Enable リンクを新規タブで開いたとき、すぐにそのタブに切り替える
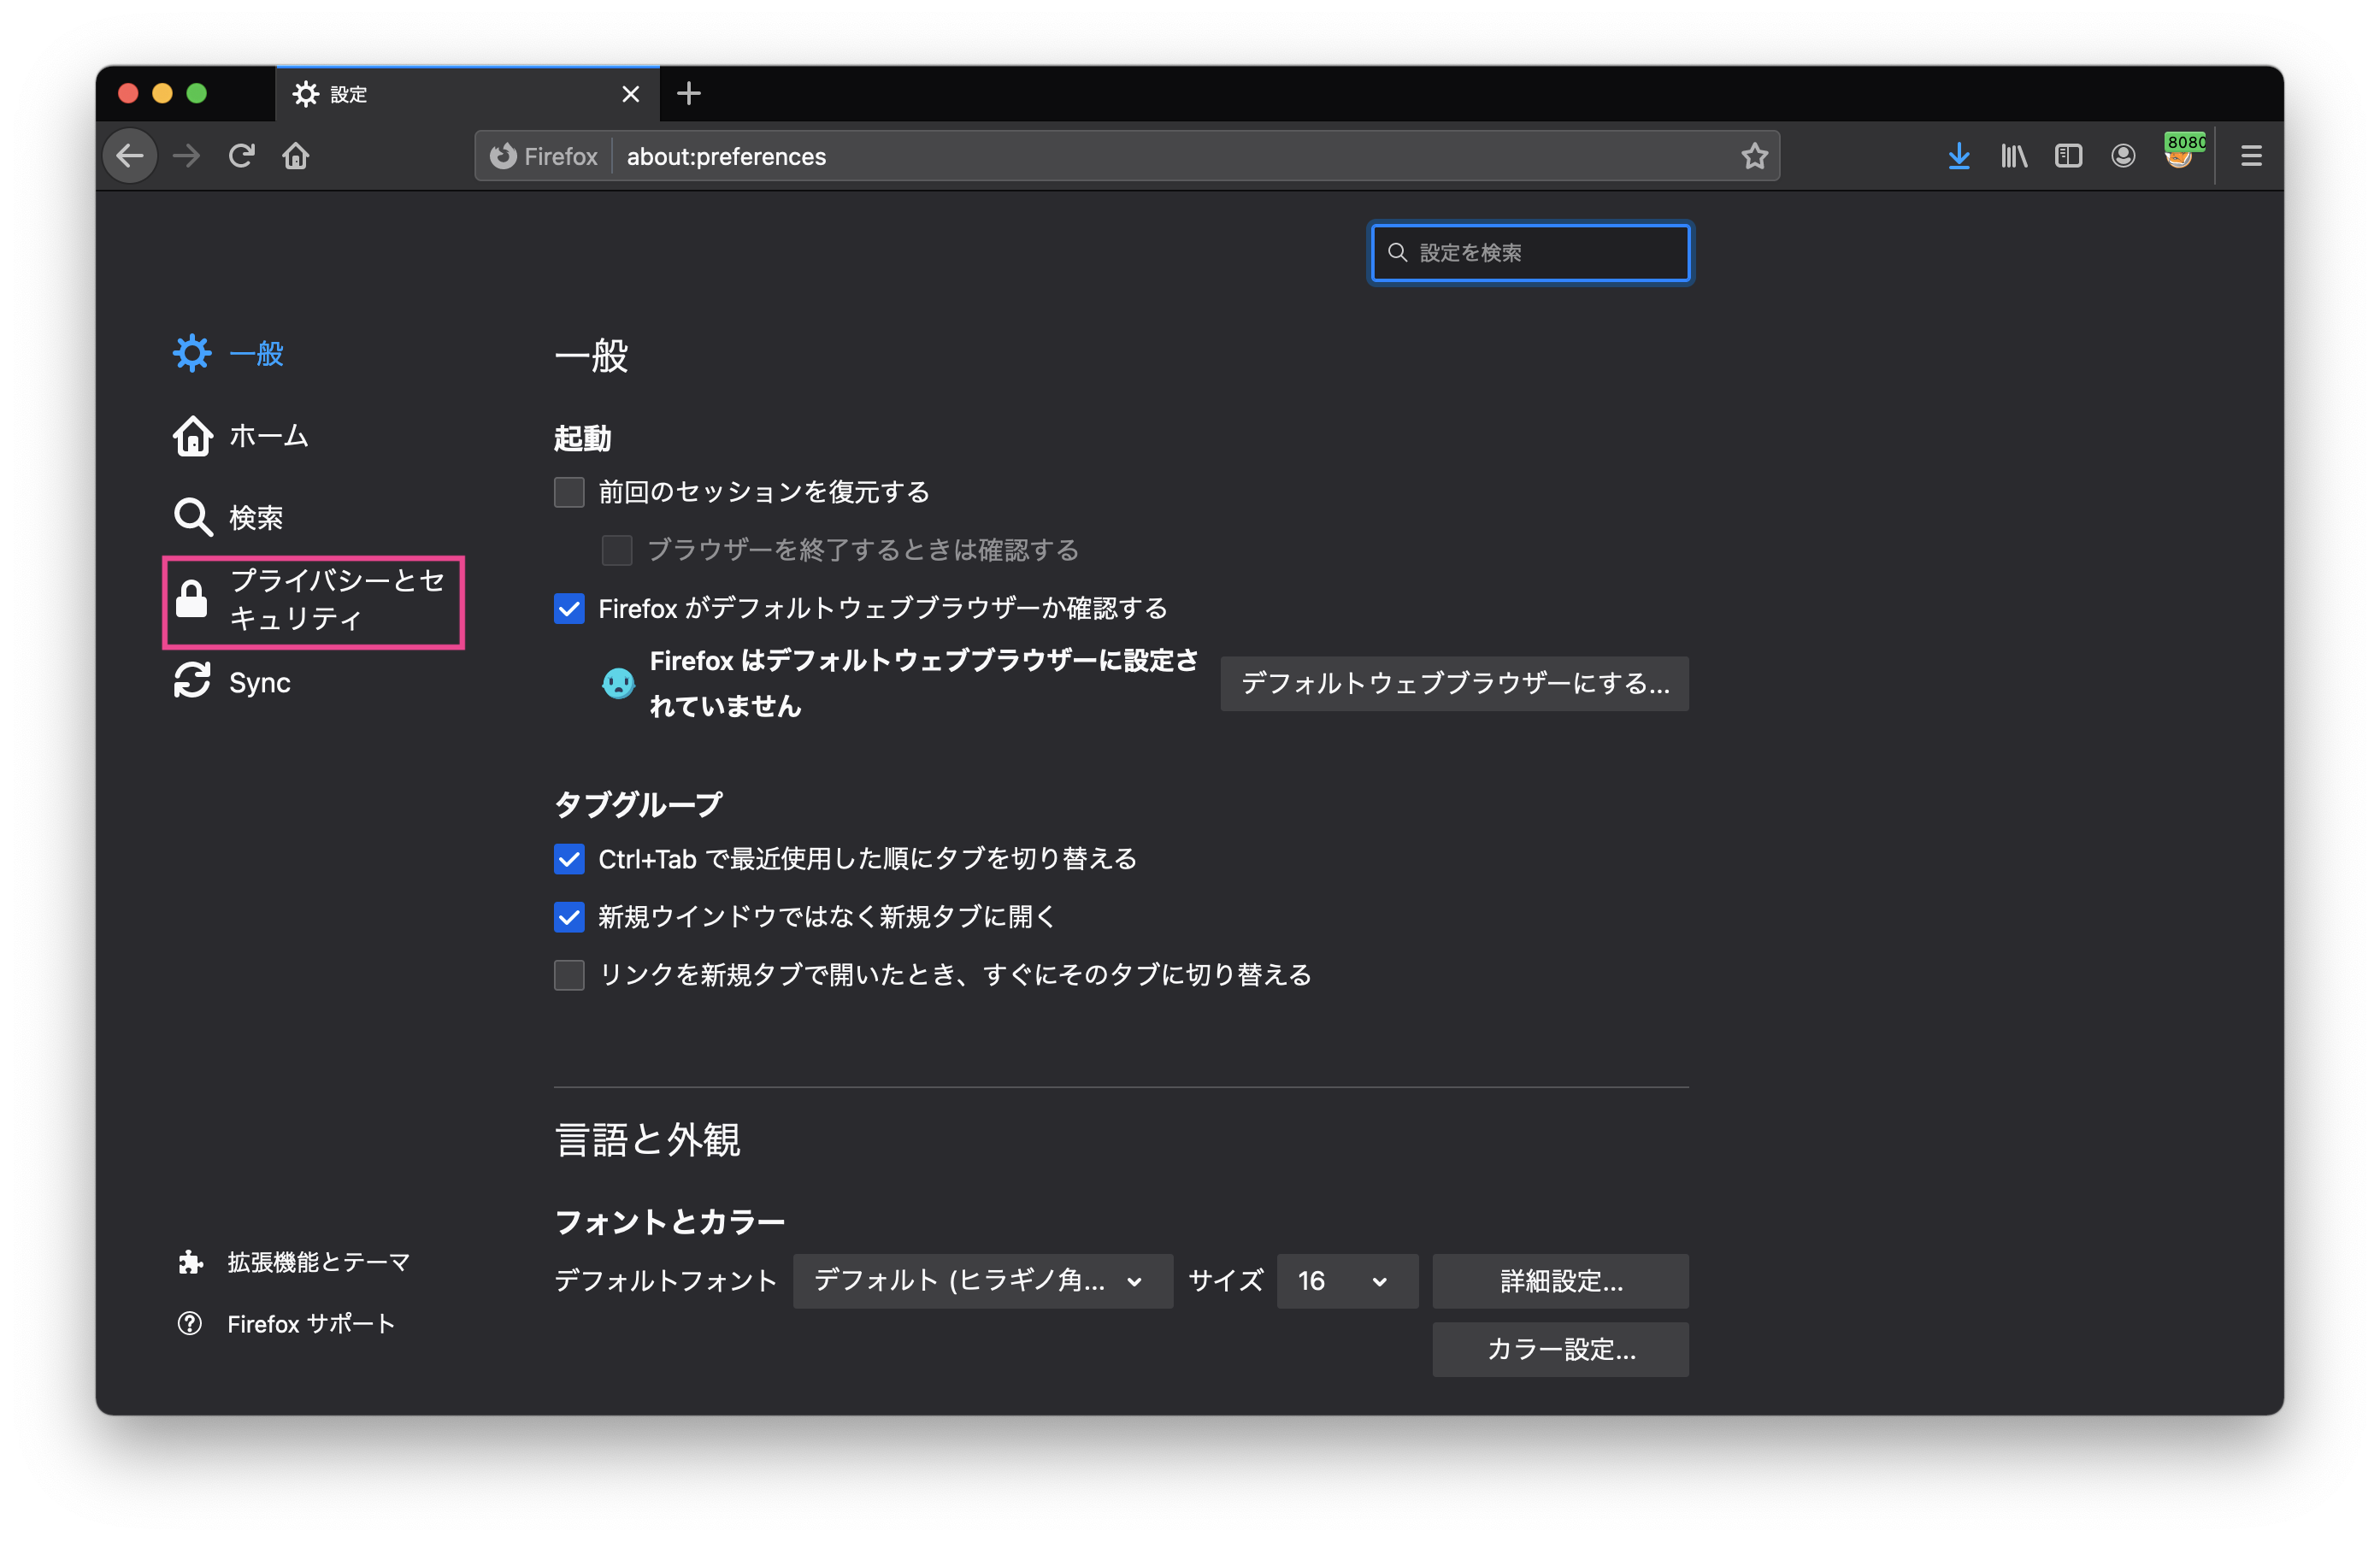The height and width of the screenshot is (1542, 2380). [569, 975]
